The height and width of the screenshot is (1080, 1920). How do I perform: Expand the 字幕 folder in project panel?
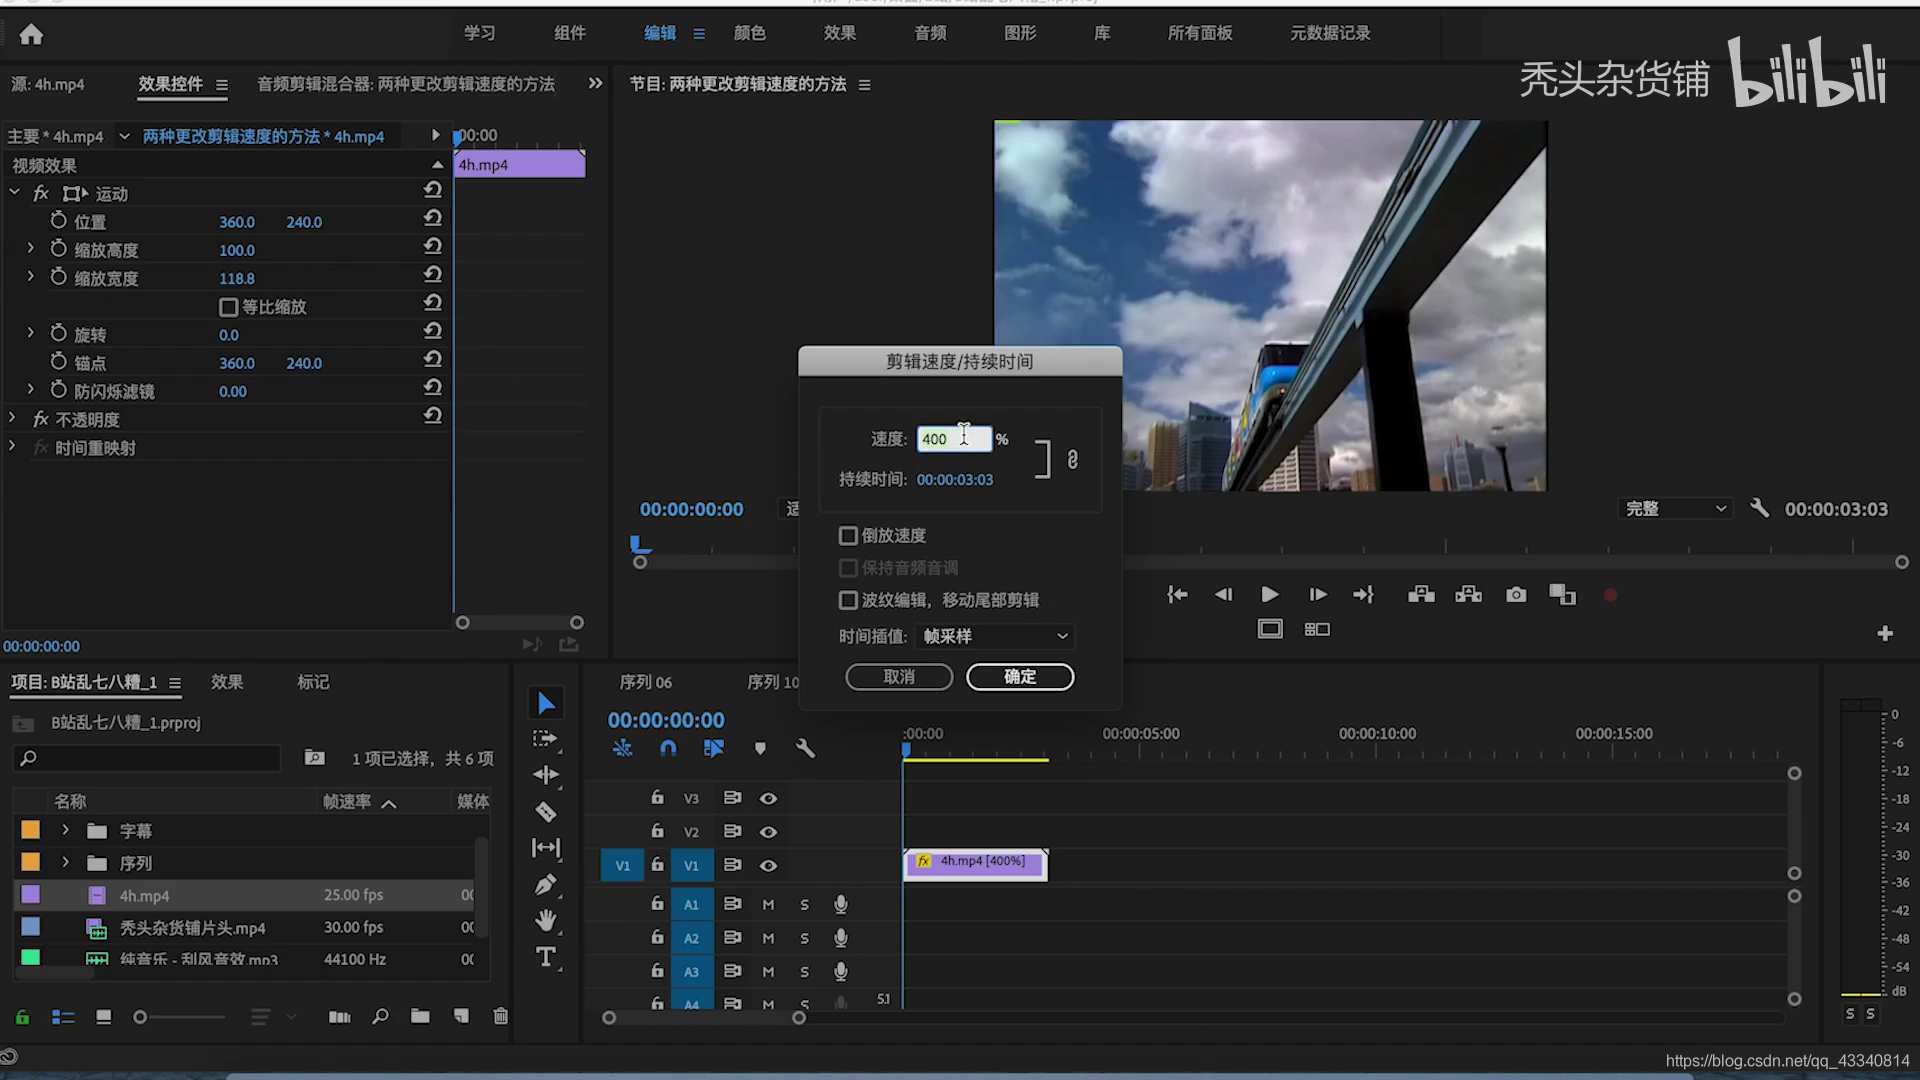66,830
